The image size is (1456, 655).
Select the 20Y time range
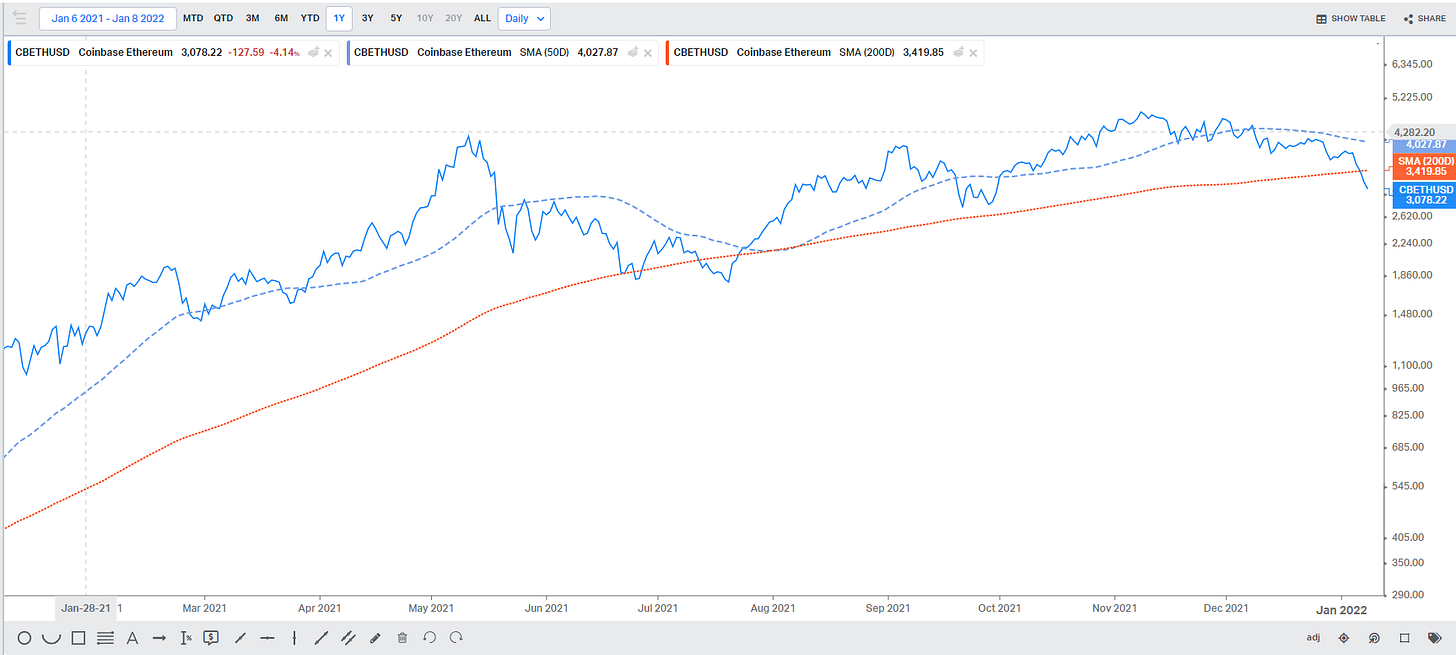(454, 18)
